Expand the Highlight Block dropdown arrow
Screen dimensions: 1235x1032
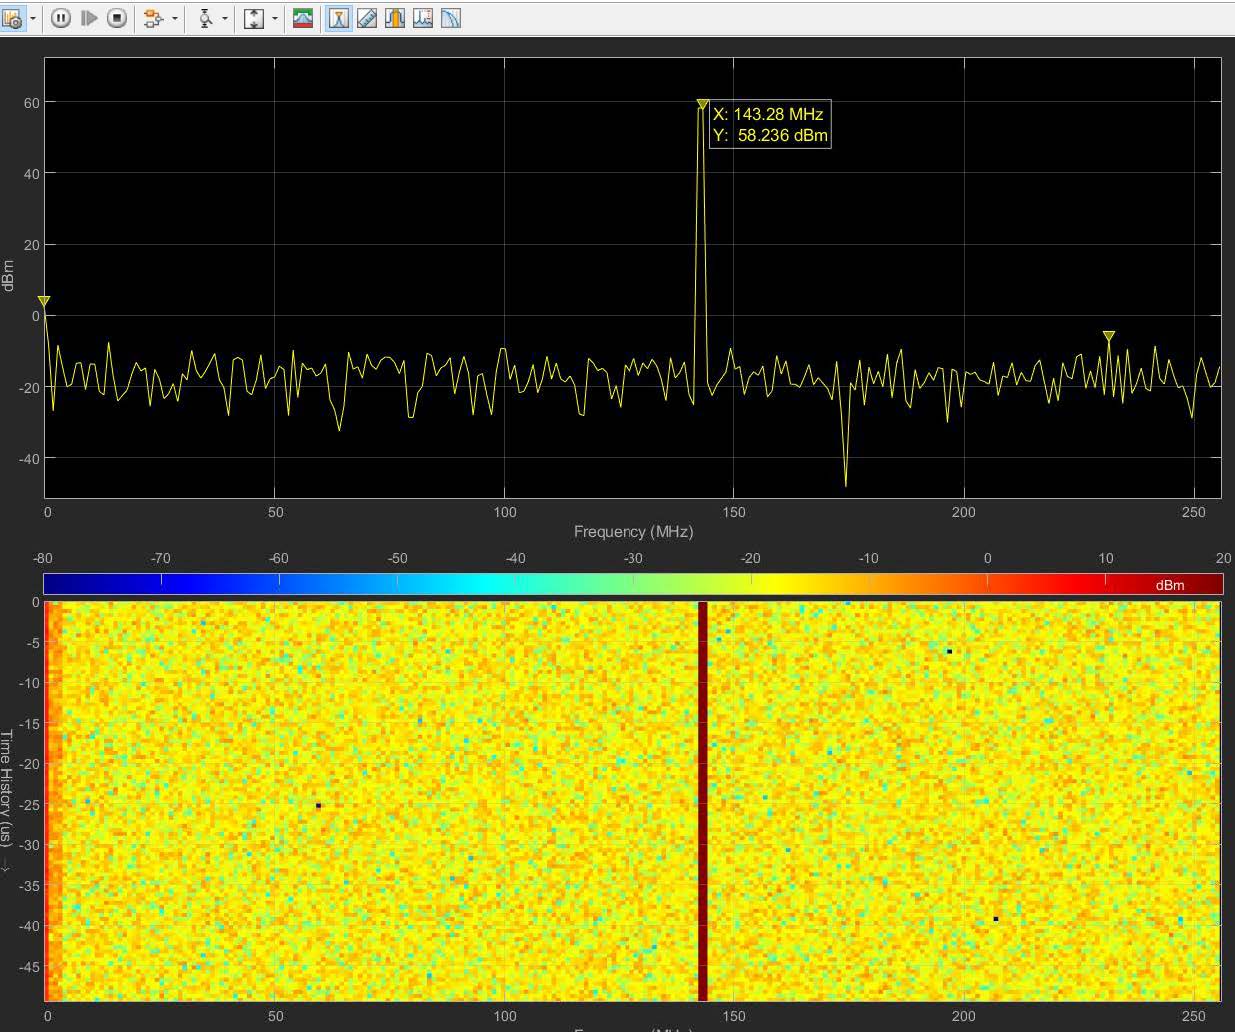click(x=175, y=18)
